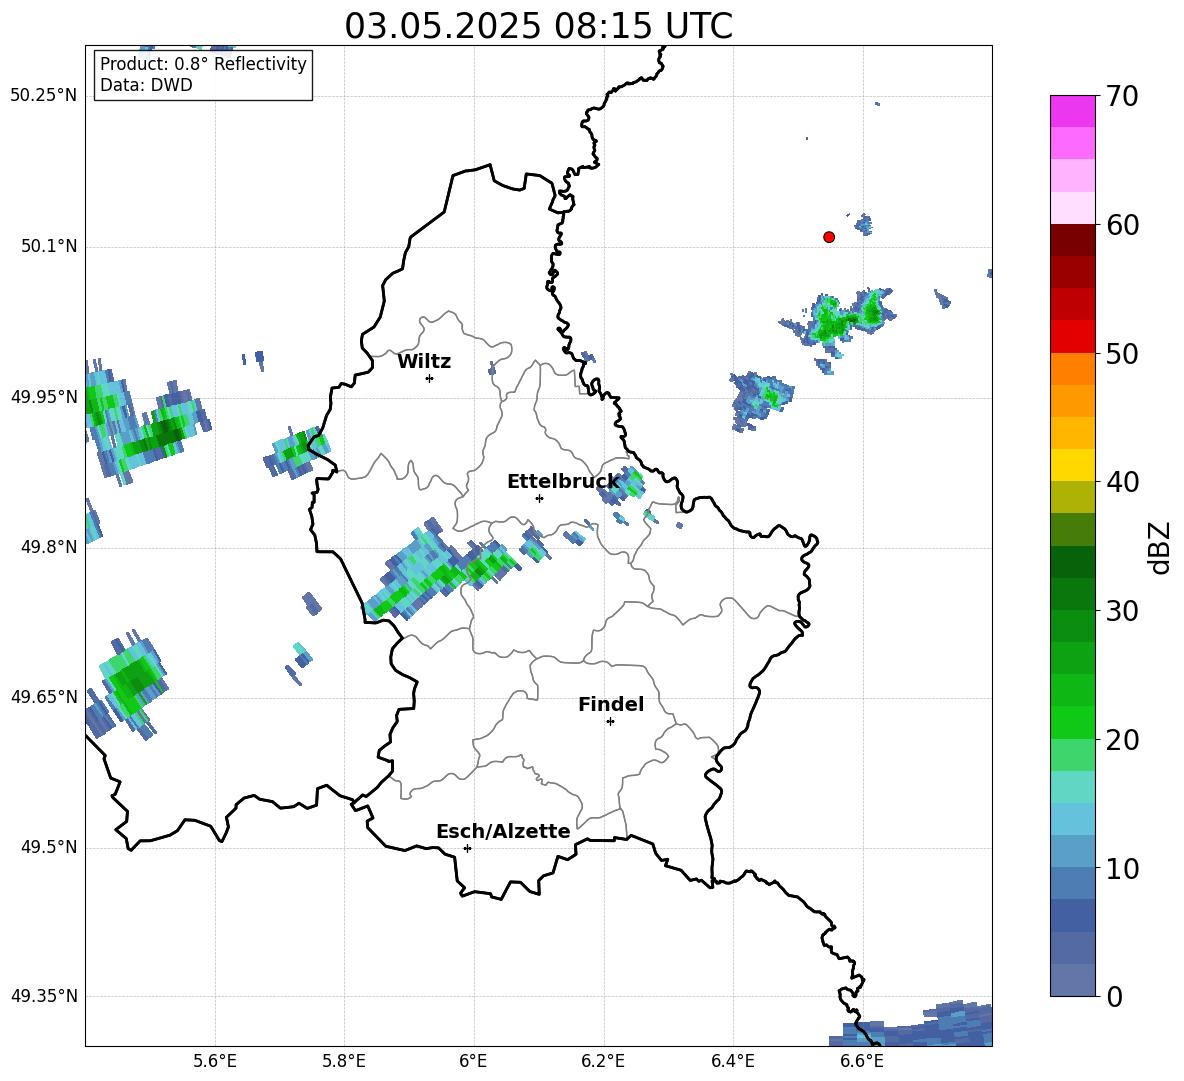This screenshot has width=1184, height=1081.
Task: Click the Esch/Alzette station label
Action: (503, 831)
